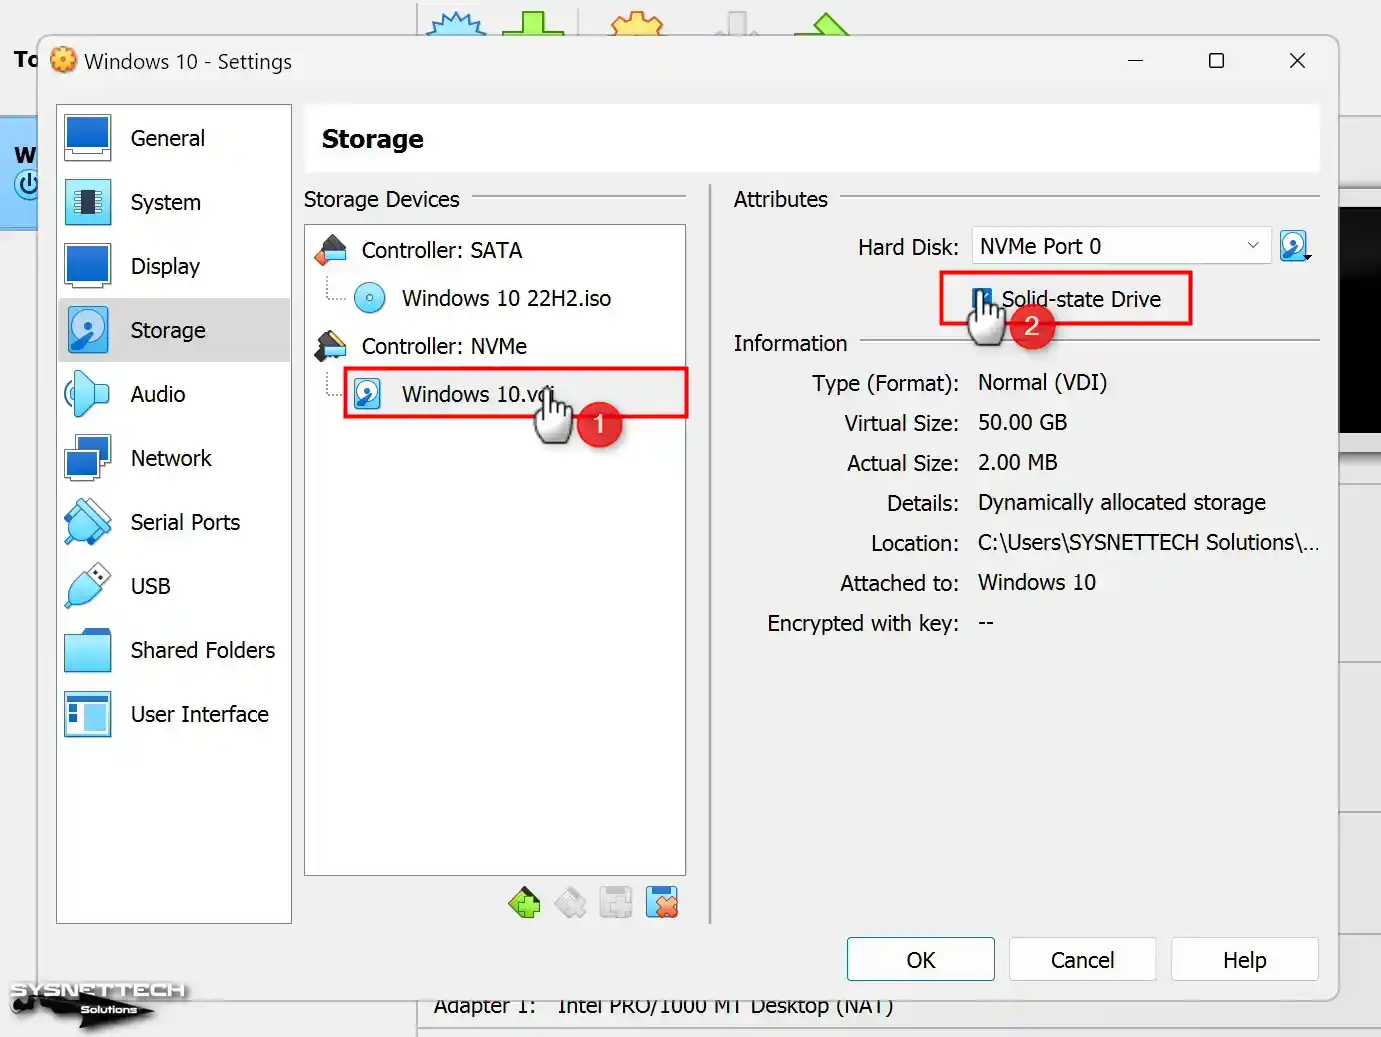Minimize the Windows 10 Settings window
1381x1037 pixels.
pos(1135,61)
